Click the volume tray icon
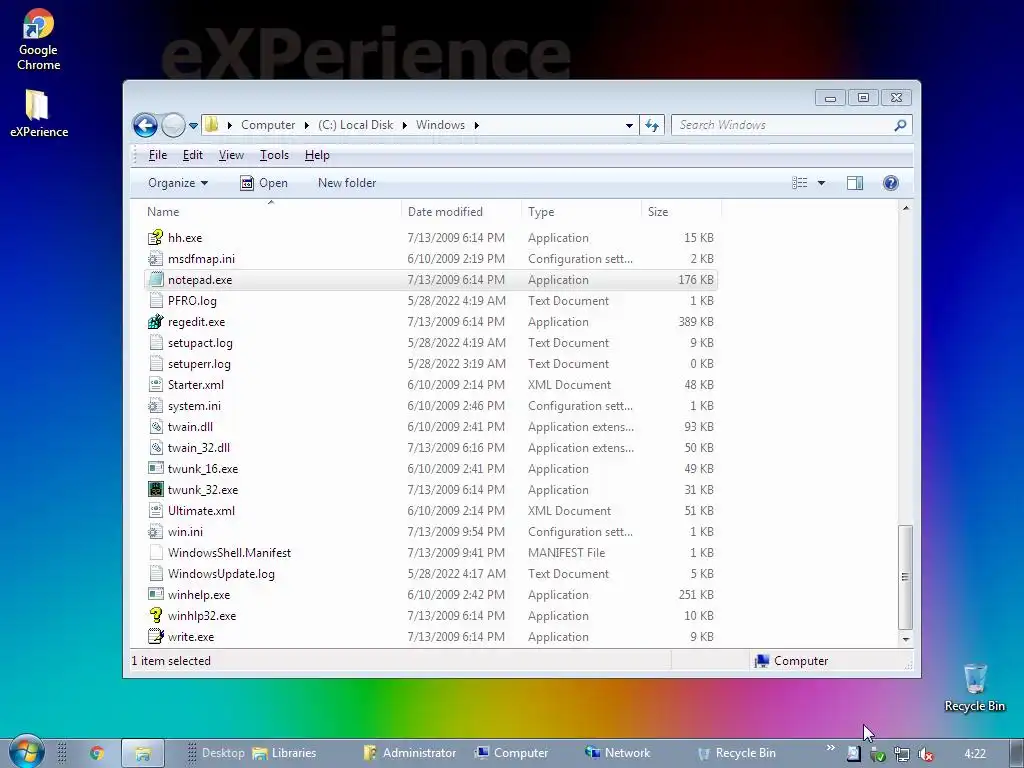The height and width of the screenshot is (768, 1024). [x=926, y=754]
